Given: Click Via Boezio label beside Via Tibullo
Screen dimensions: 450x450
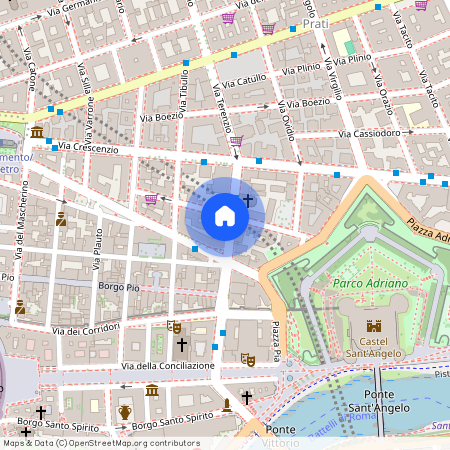Looking at the screenshot, I should point(161,117).
